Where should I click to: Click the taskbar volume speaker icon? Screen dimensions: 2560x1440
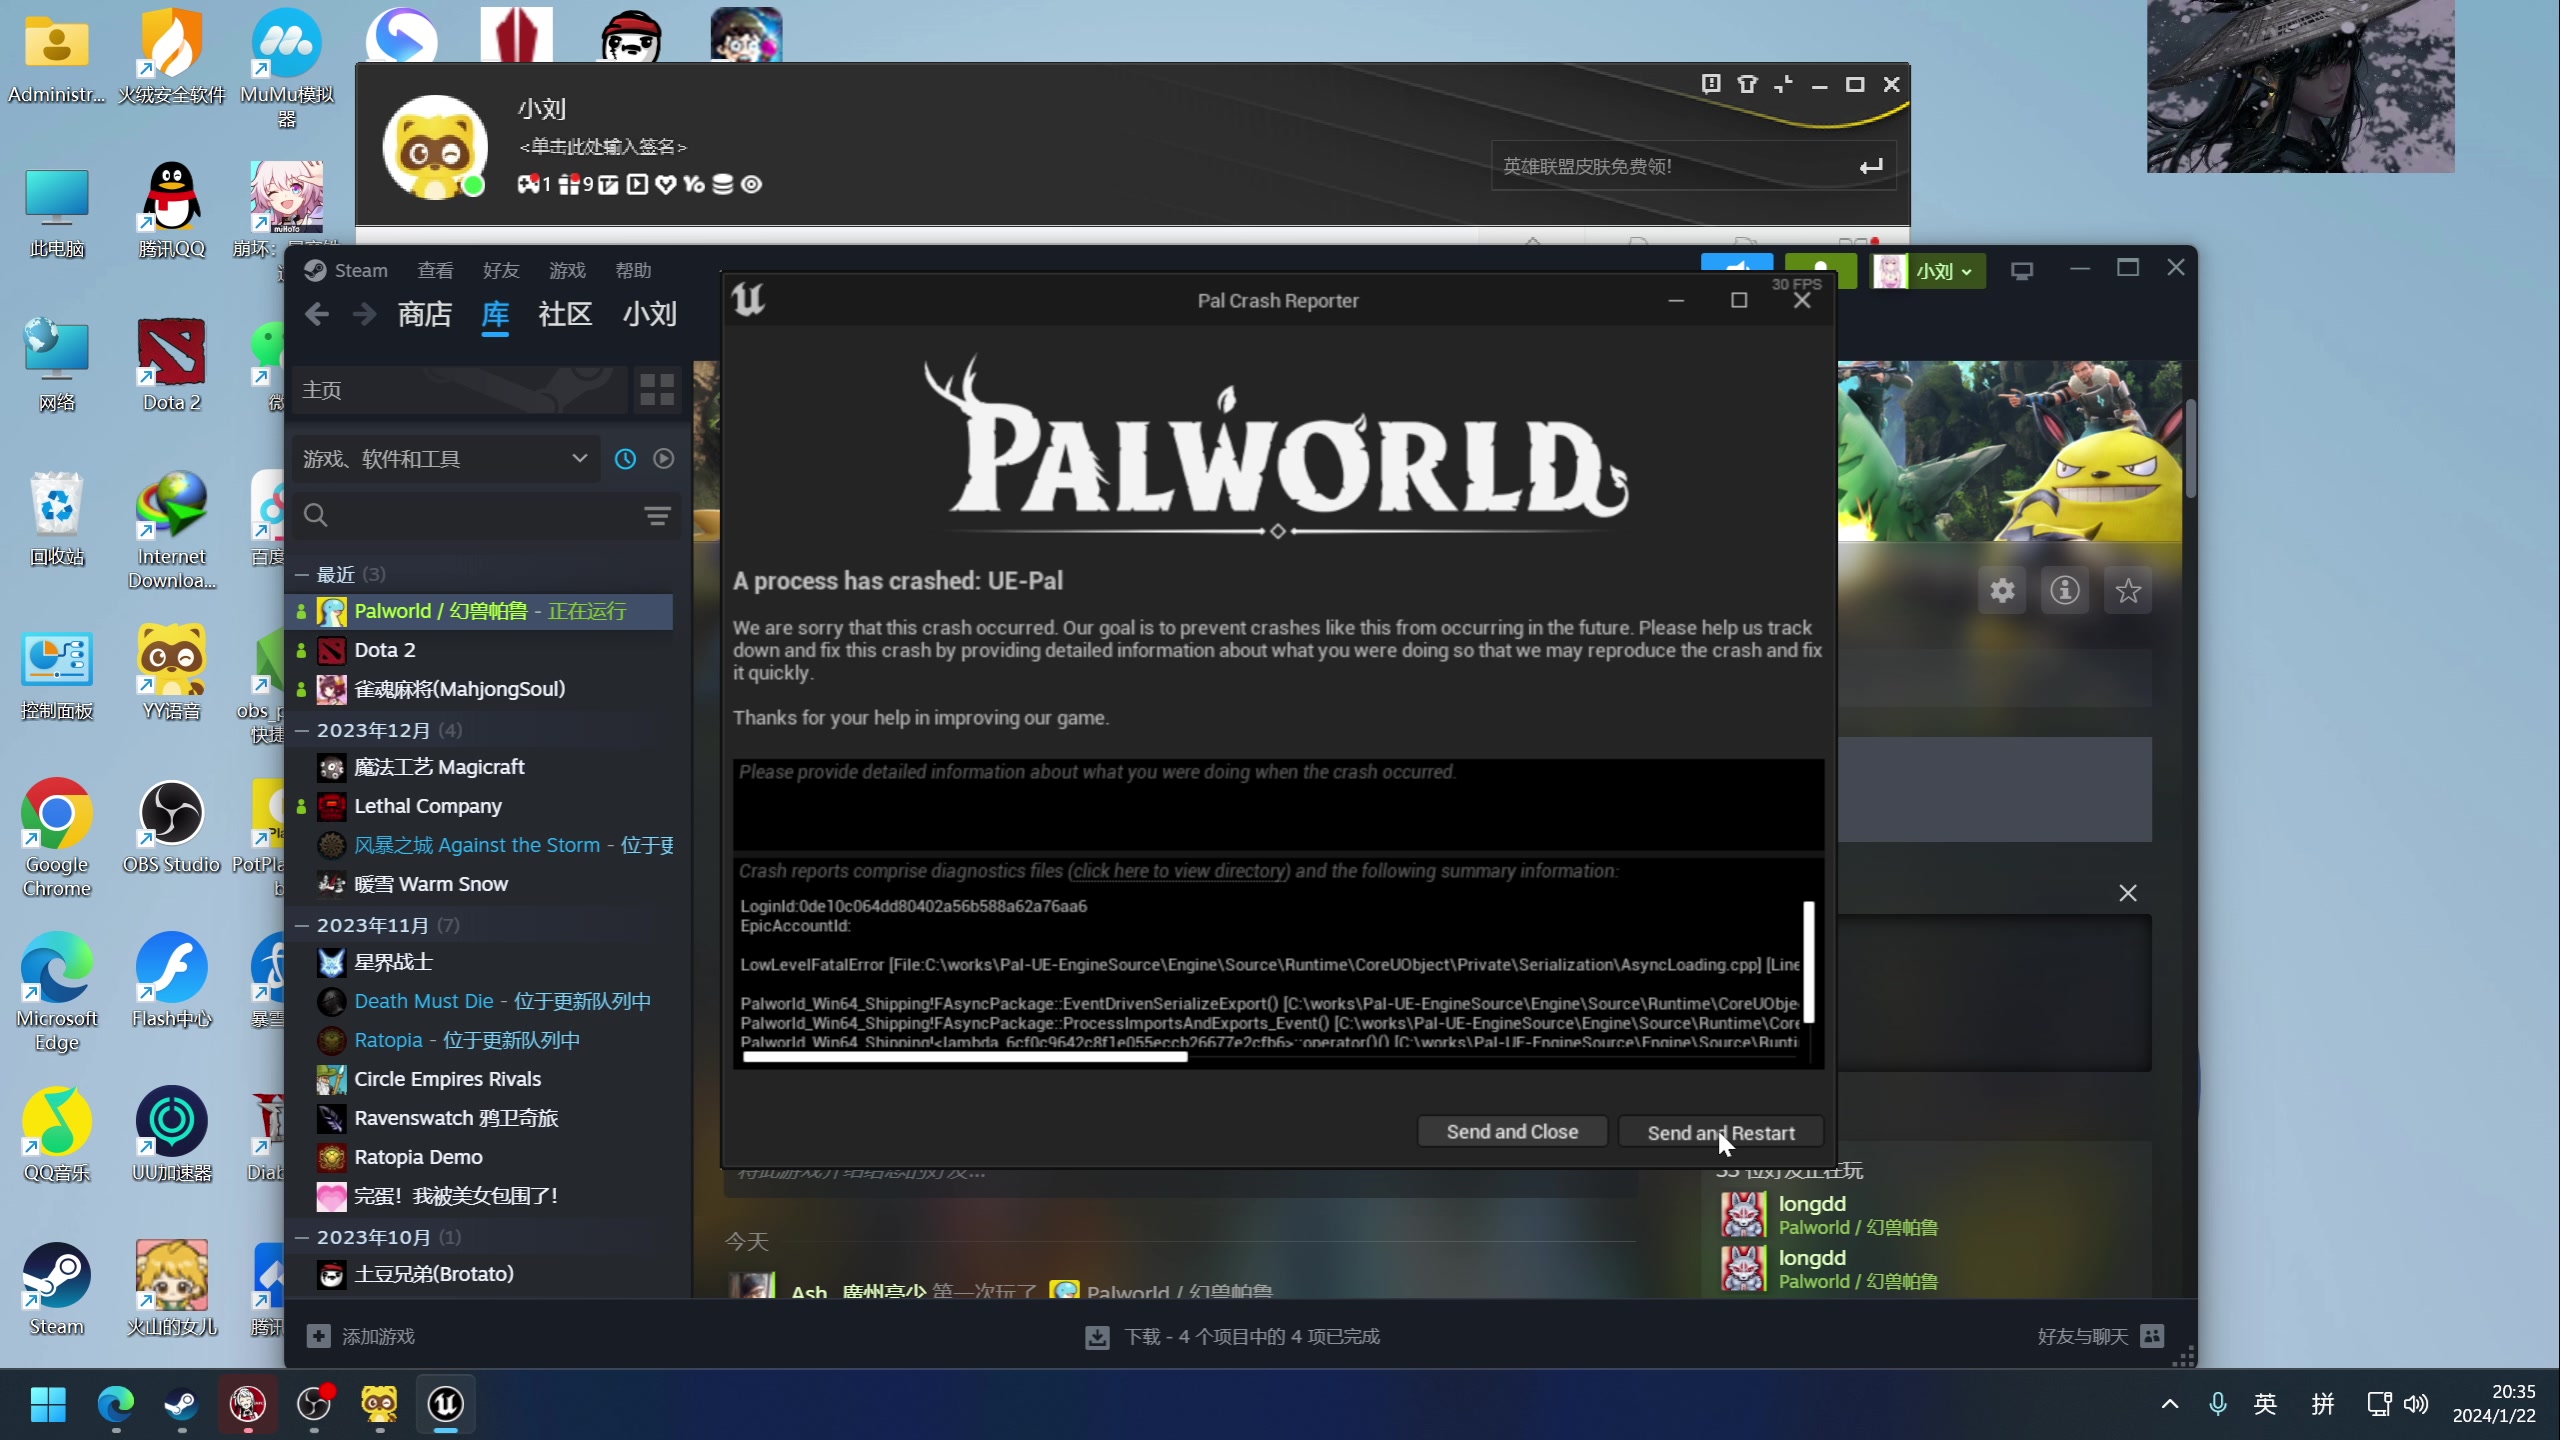coord(2417,1404)
